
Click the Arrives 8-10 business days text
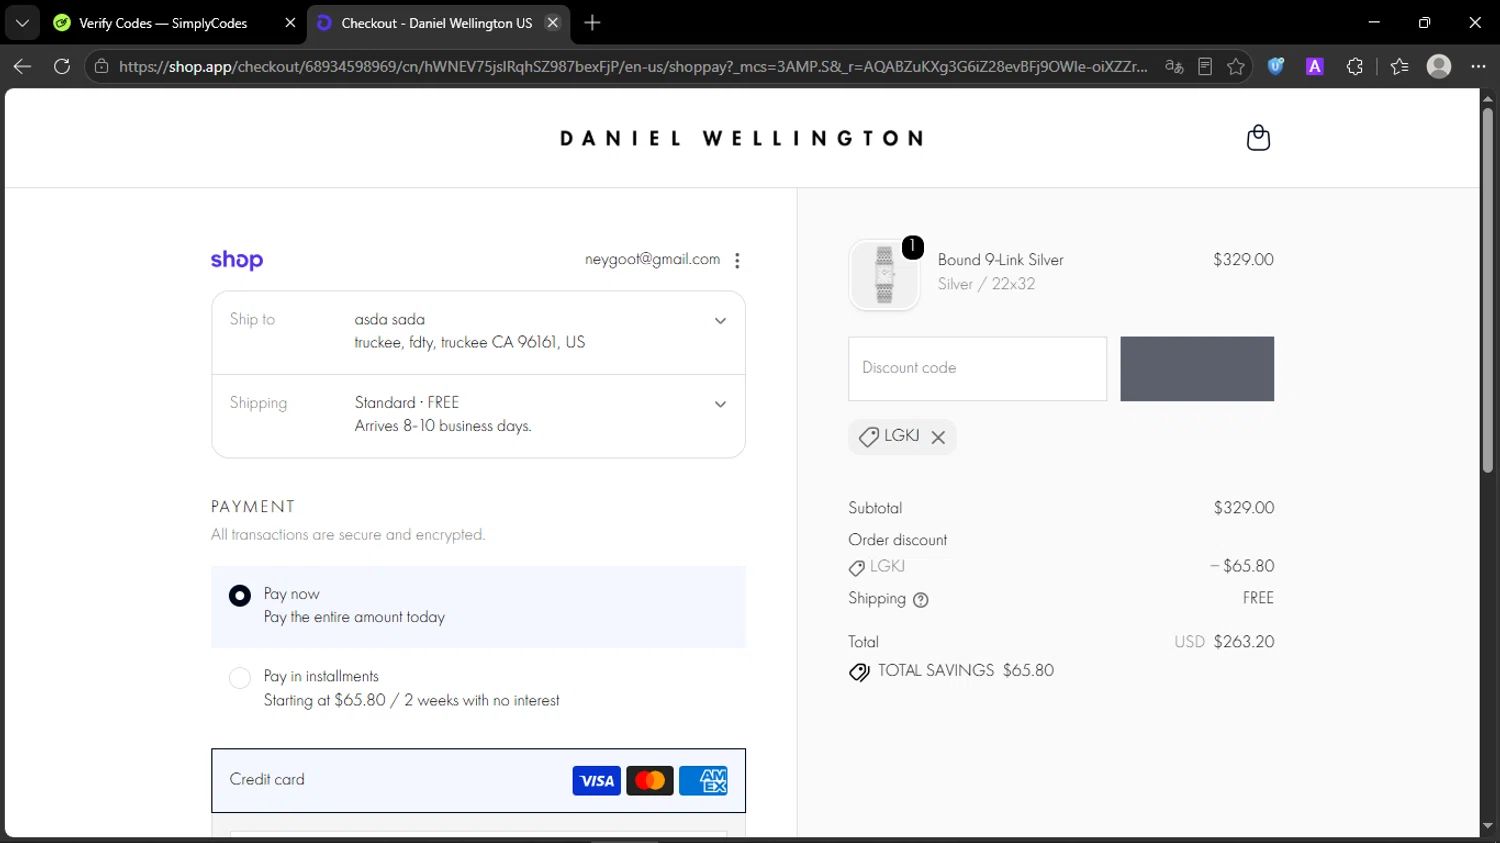(x=443, y=426)
